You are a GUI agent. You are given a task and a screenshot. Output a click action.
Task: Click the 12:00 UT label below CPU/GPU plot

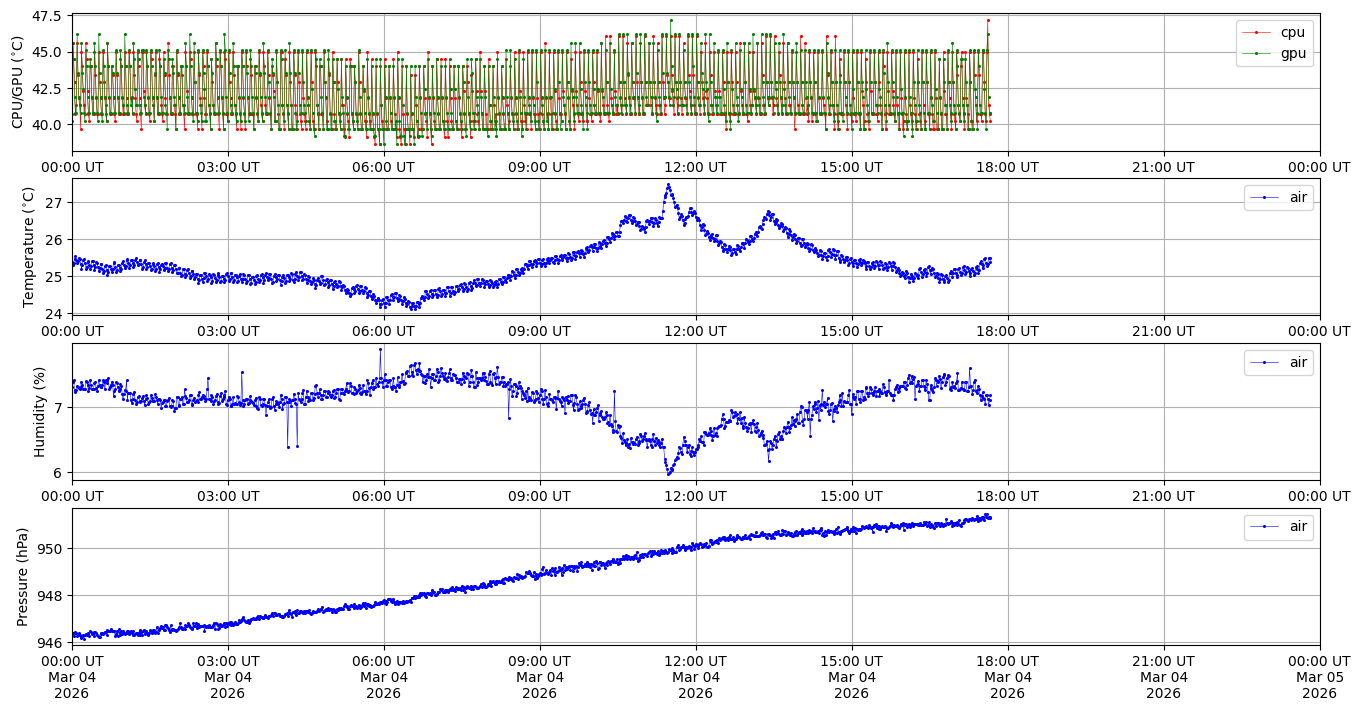pos(695,167)
